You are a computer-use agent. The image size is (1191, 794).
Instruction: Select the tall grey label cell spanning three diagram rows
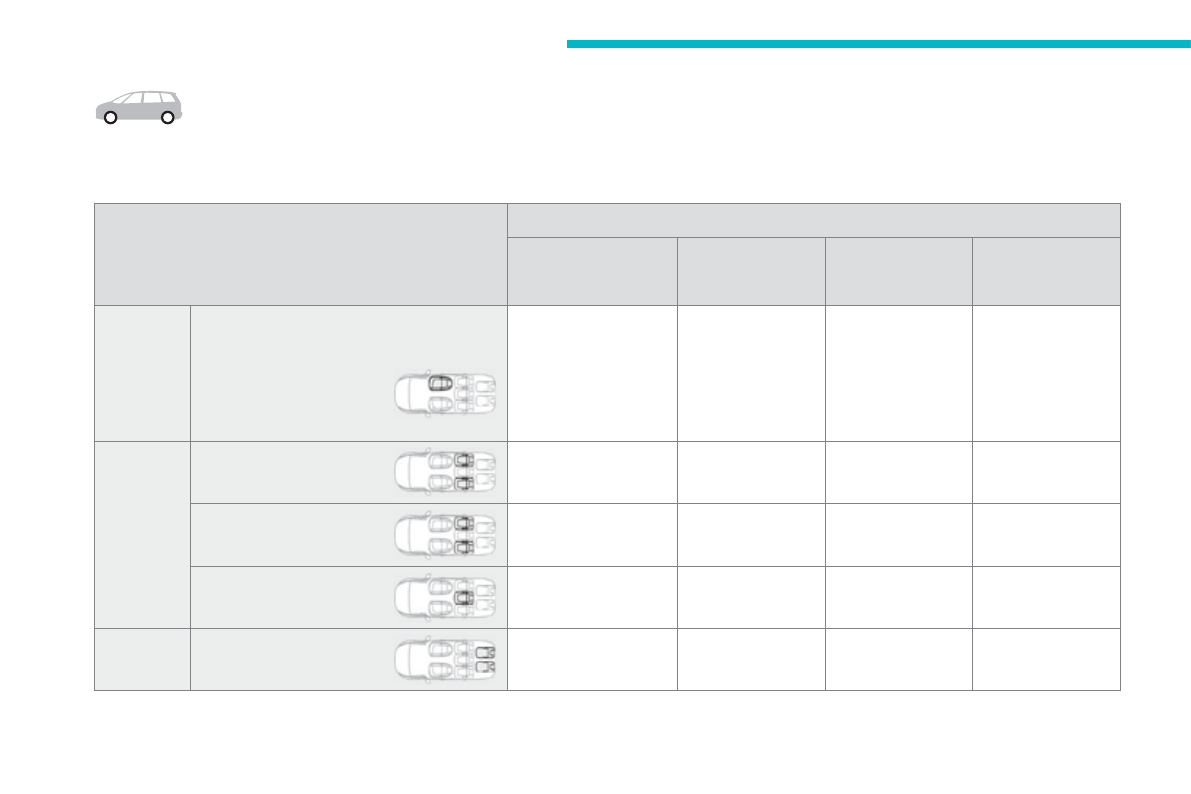point(142,534)
